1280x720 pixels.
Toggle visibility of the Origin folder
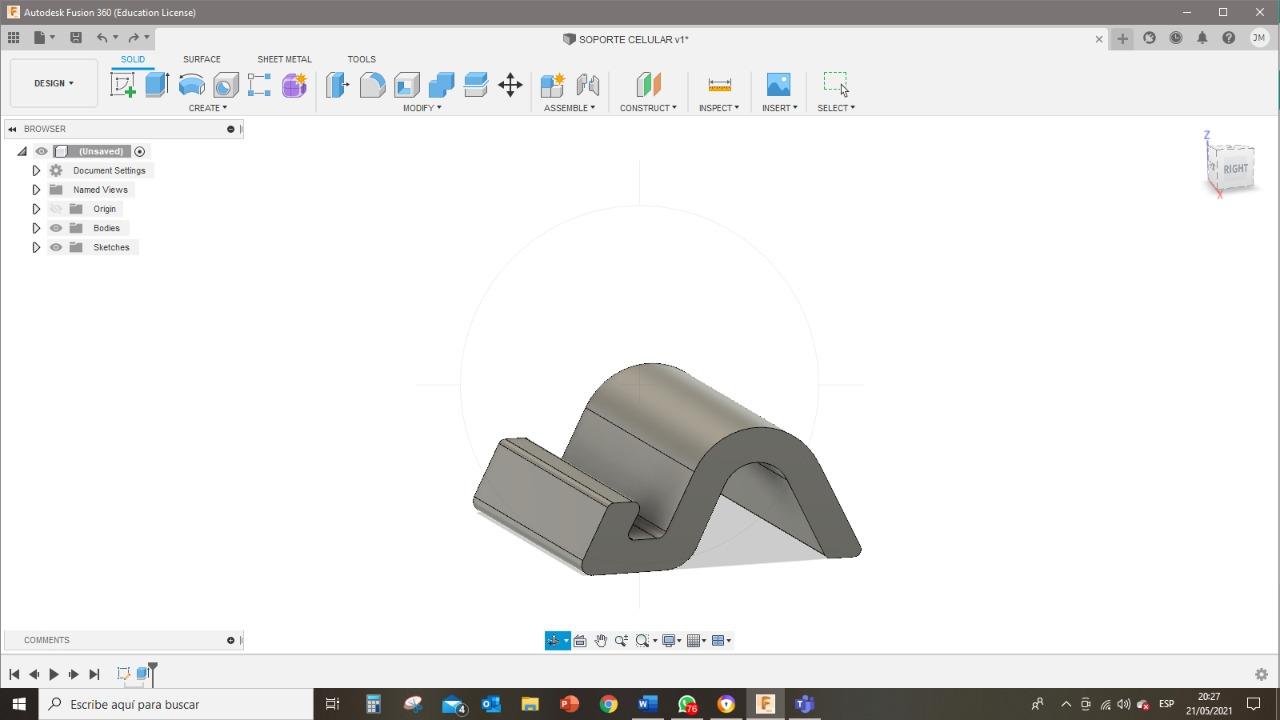click(x=56, y=209)
